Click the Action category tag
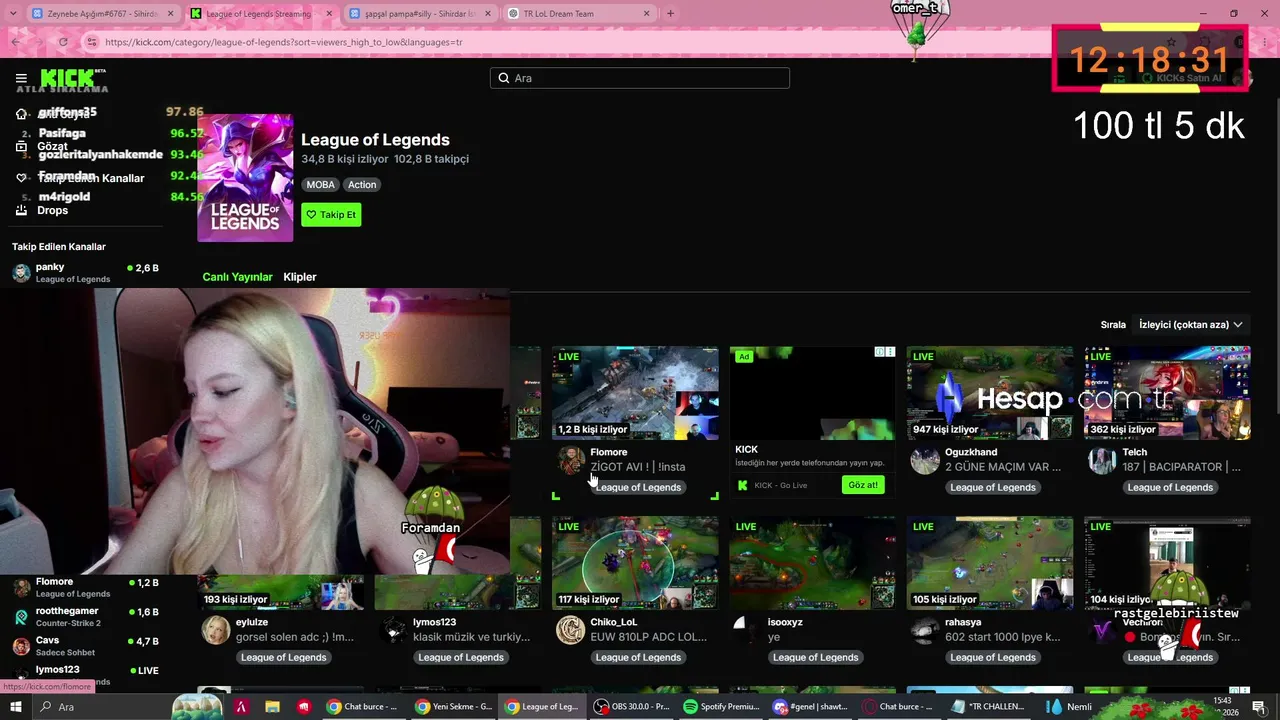The image size is (1280, 720). [x=362, y=184]
